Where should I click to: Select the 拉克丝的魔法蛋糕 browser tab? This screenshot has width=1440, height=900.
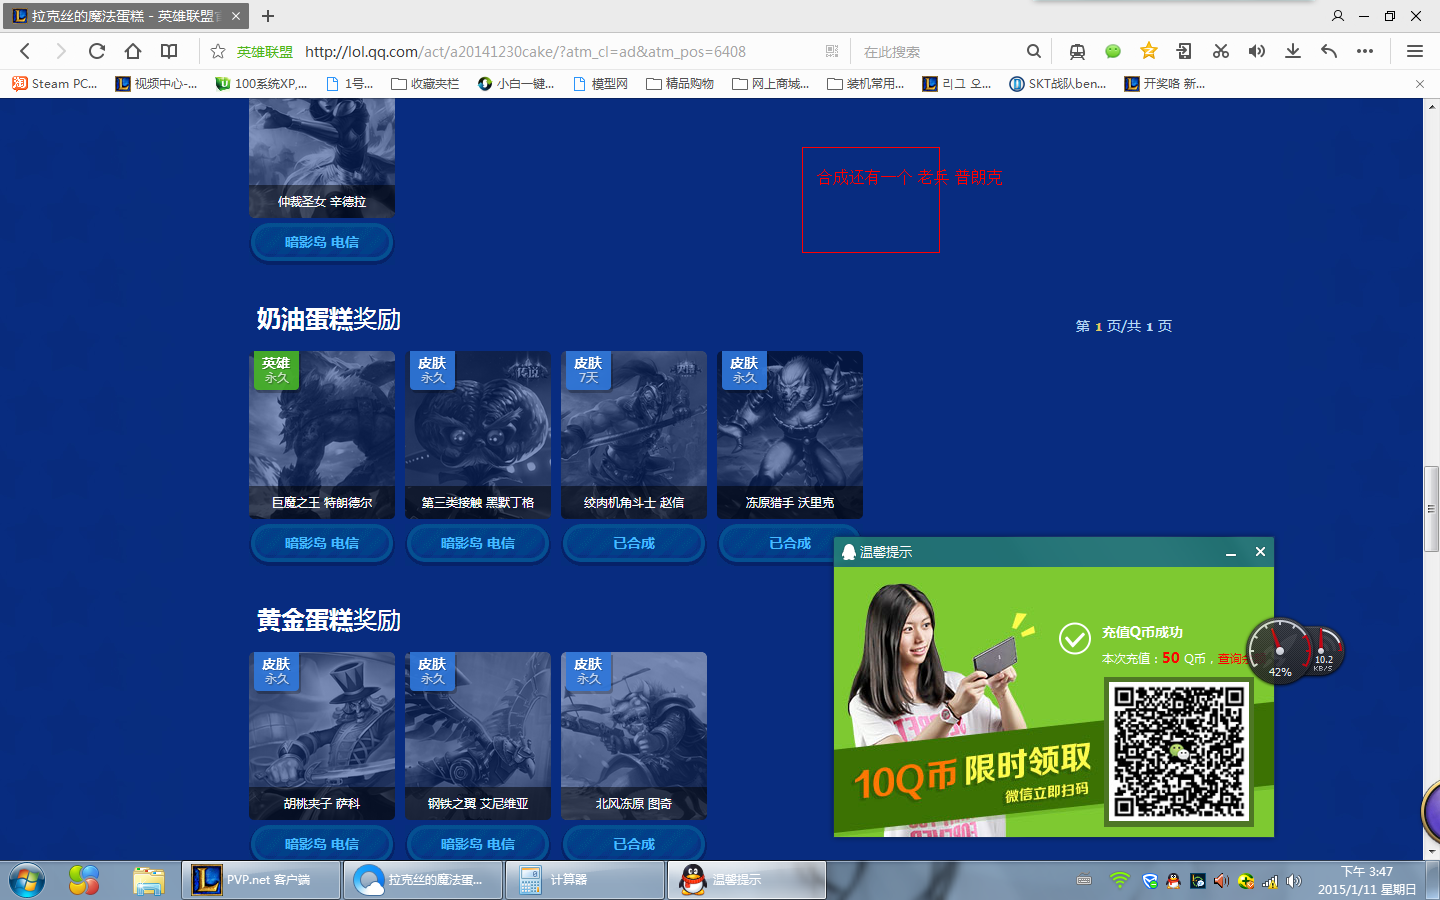click(x=125, y=16)
